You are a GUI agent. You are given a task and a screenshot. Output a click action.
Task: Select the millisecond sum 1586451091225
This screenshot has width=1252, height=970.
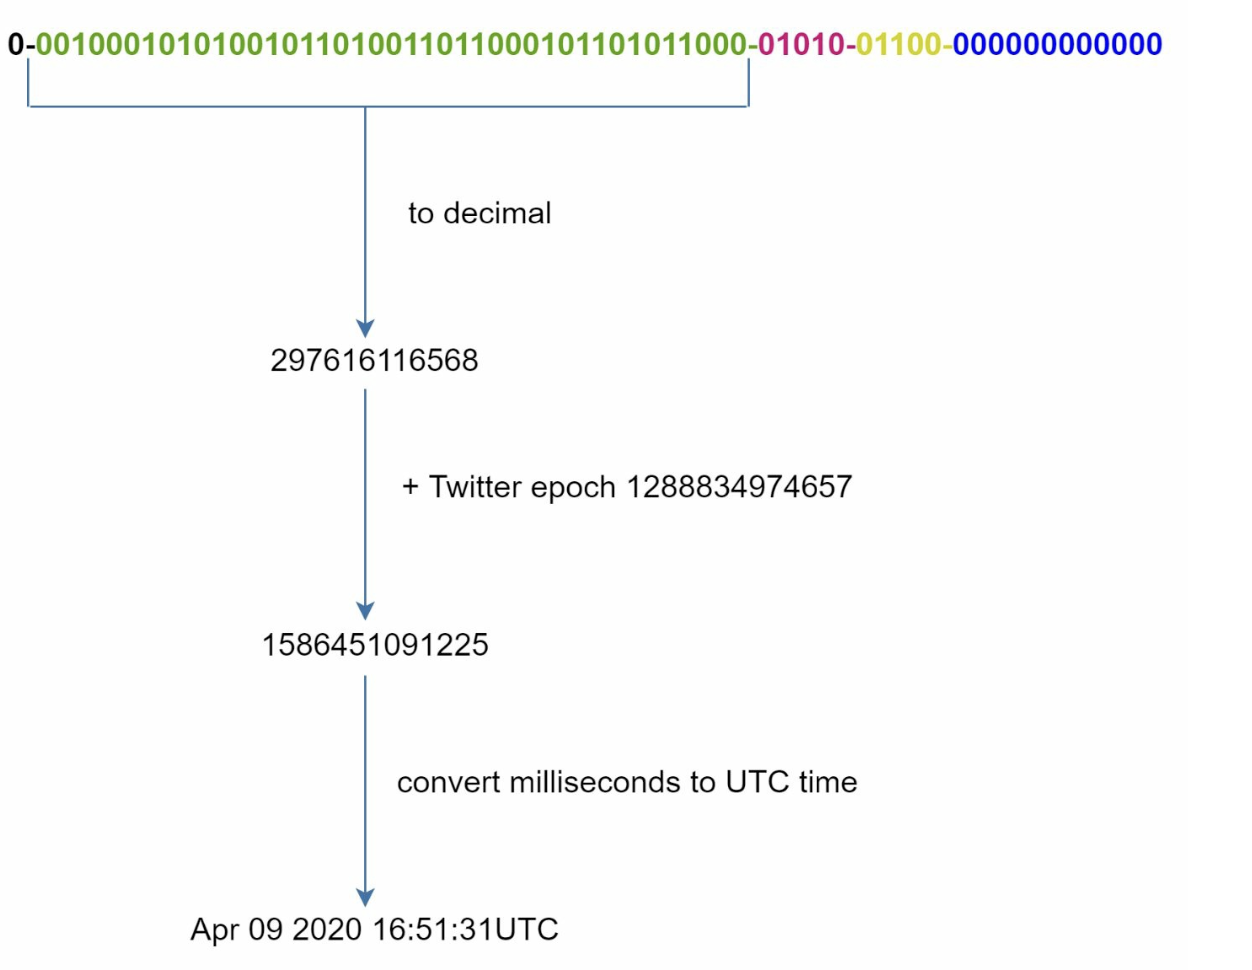click(x=375, y=645)
